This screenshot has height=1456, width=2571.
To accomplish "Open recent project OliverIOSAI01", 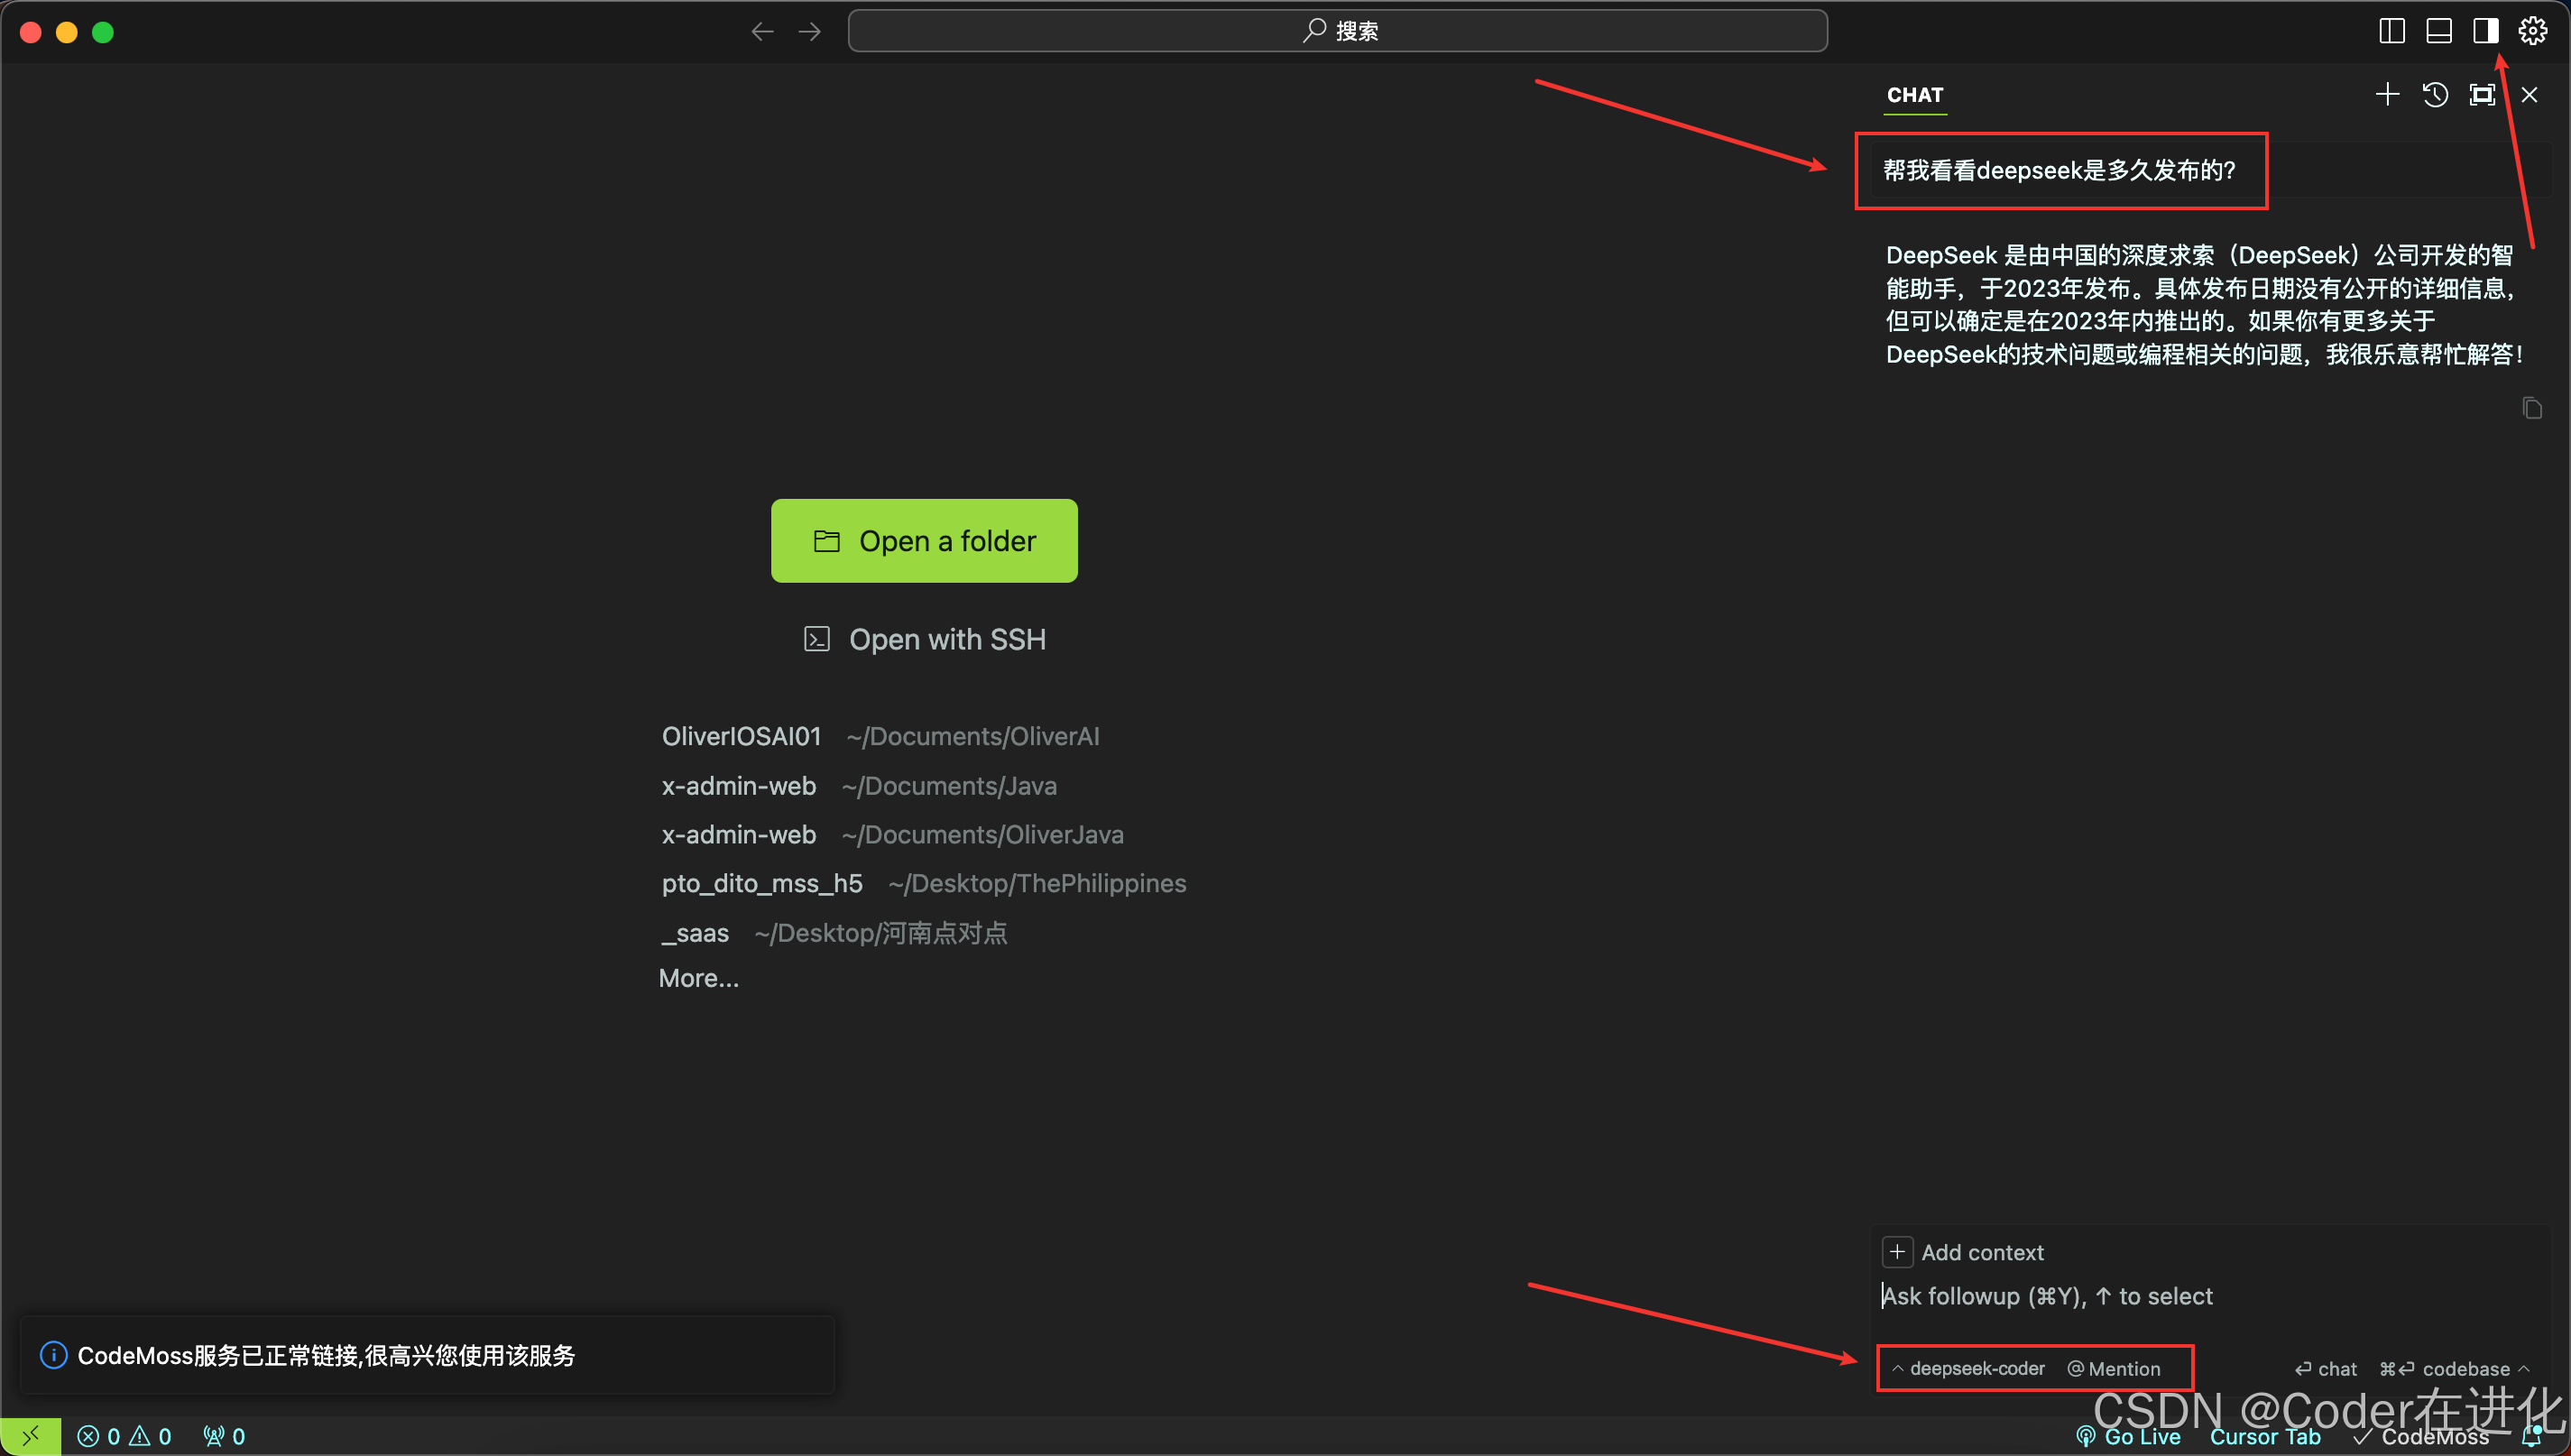I will pos(741,736).
